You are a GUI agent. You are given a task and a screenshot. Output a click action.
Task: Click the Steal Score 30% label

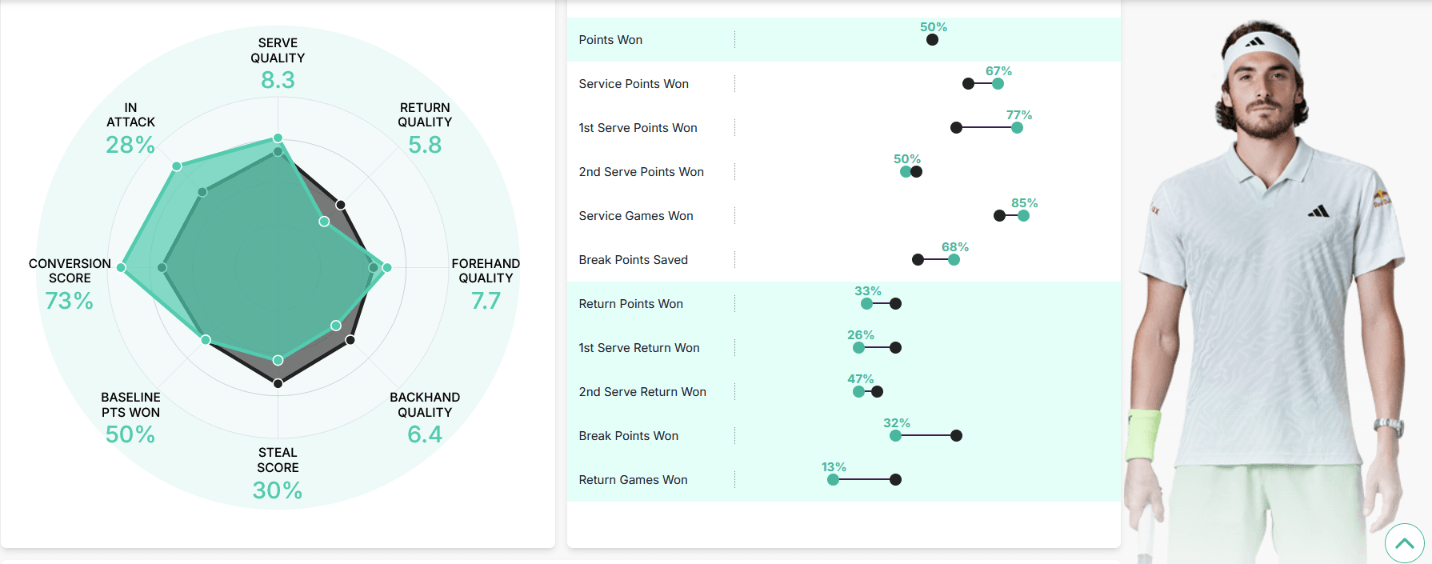coord(278,475)
